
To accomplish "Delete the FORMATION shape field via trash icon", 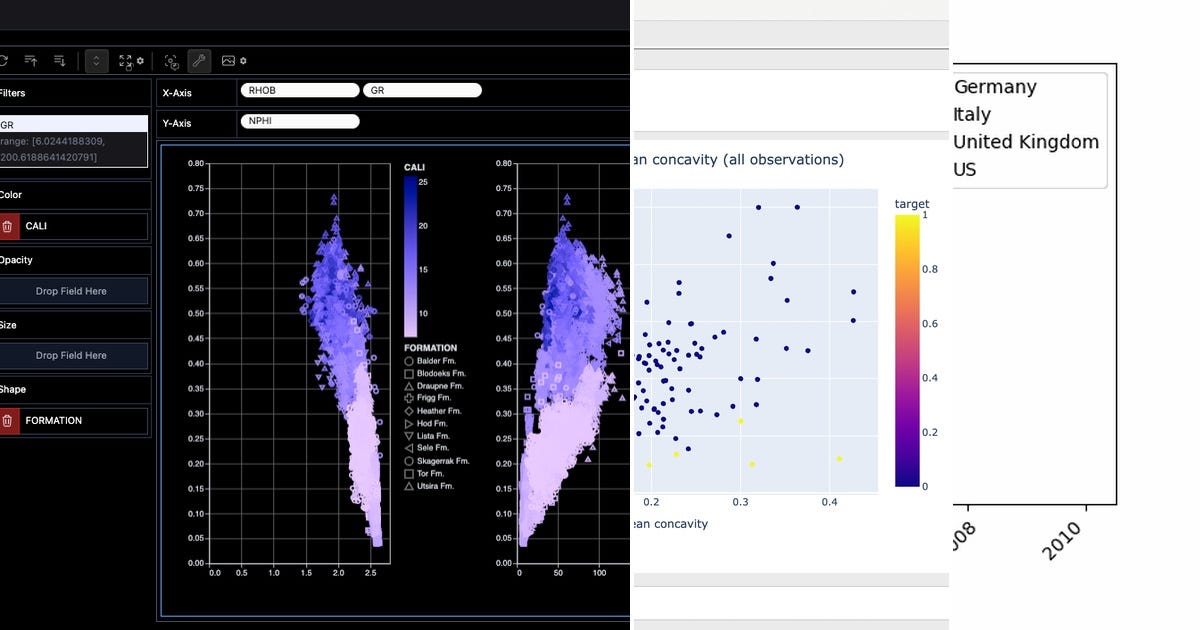I will (9, 421).
